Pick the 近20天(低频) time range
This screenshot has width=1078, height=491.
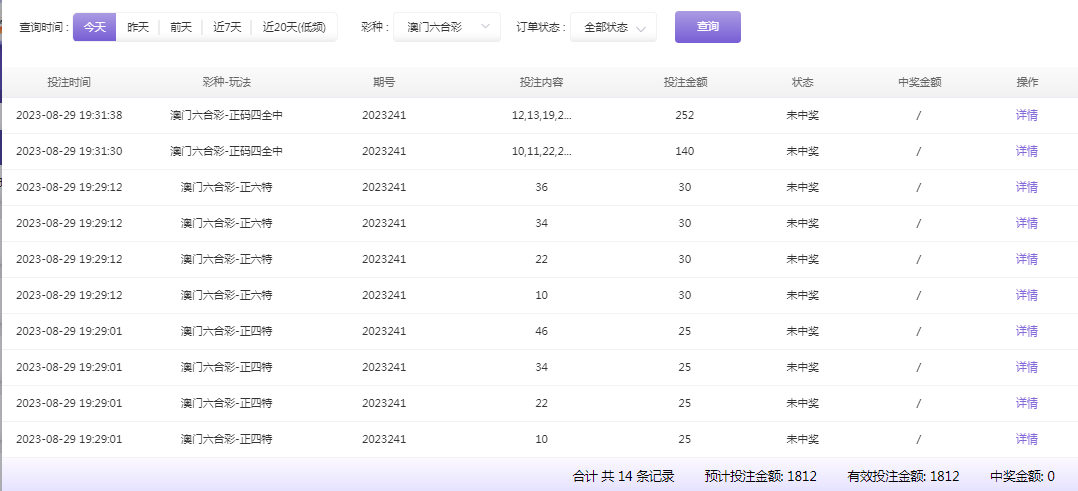[294, 27]
